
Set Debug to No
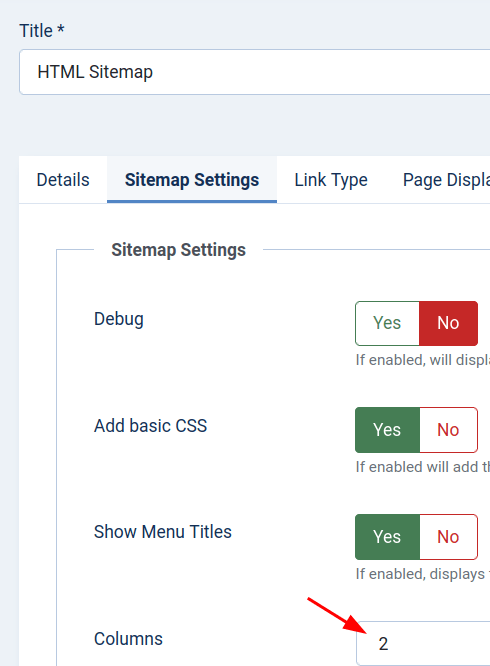(x=448, y=323)
